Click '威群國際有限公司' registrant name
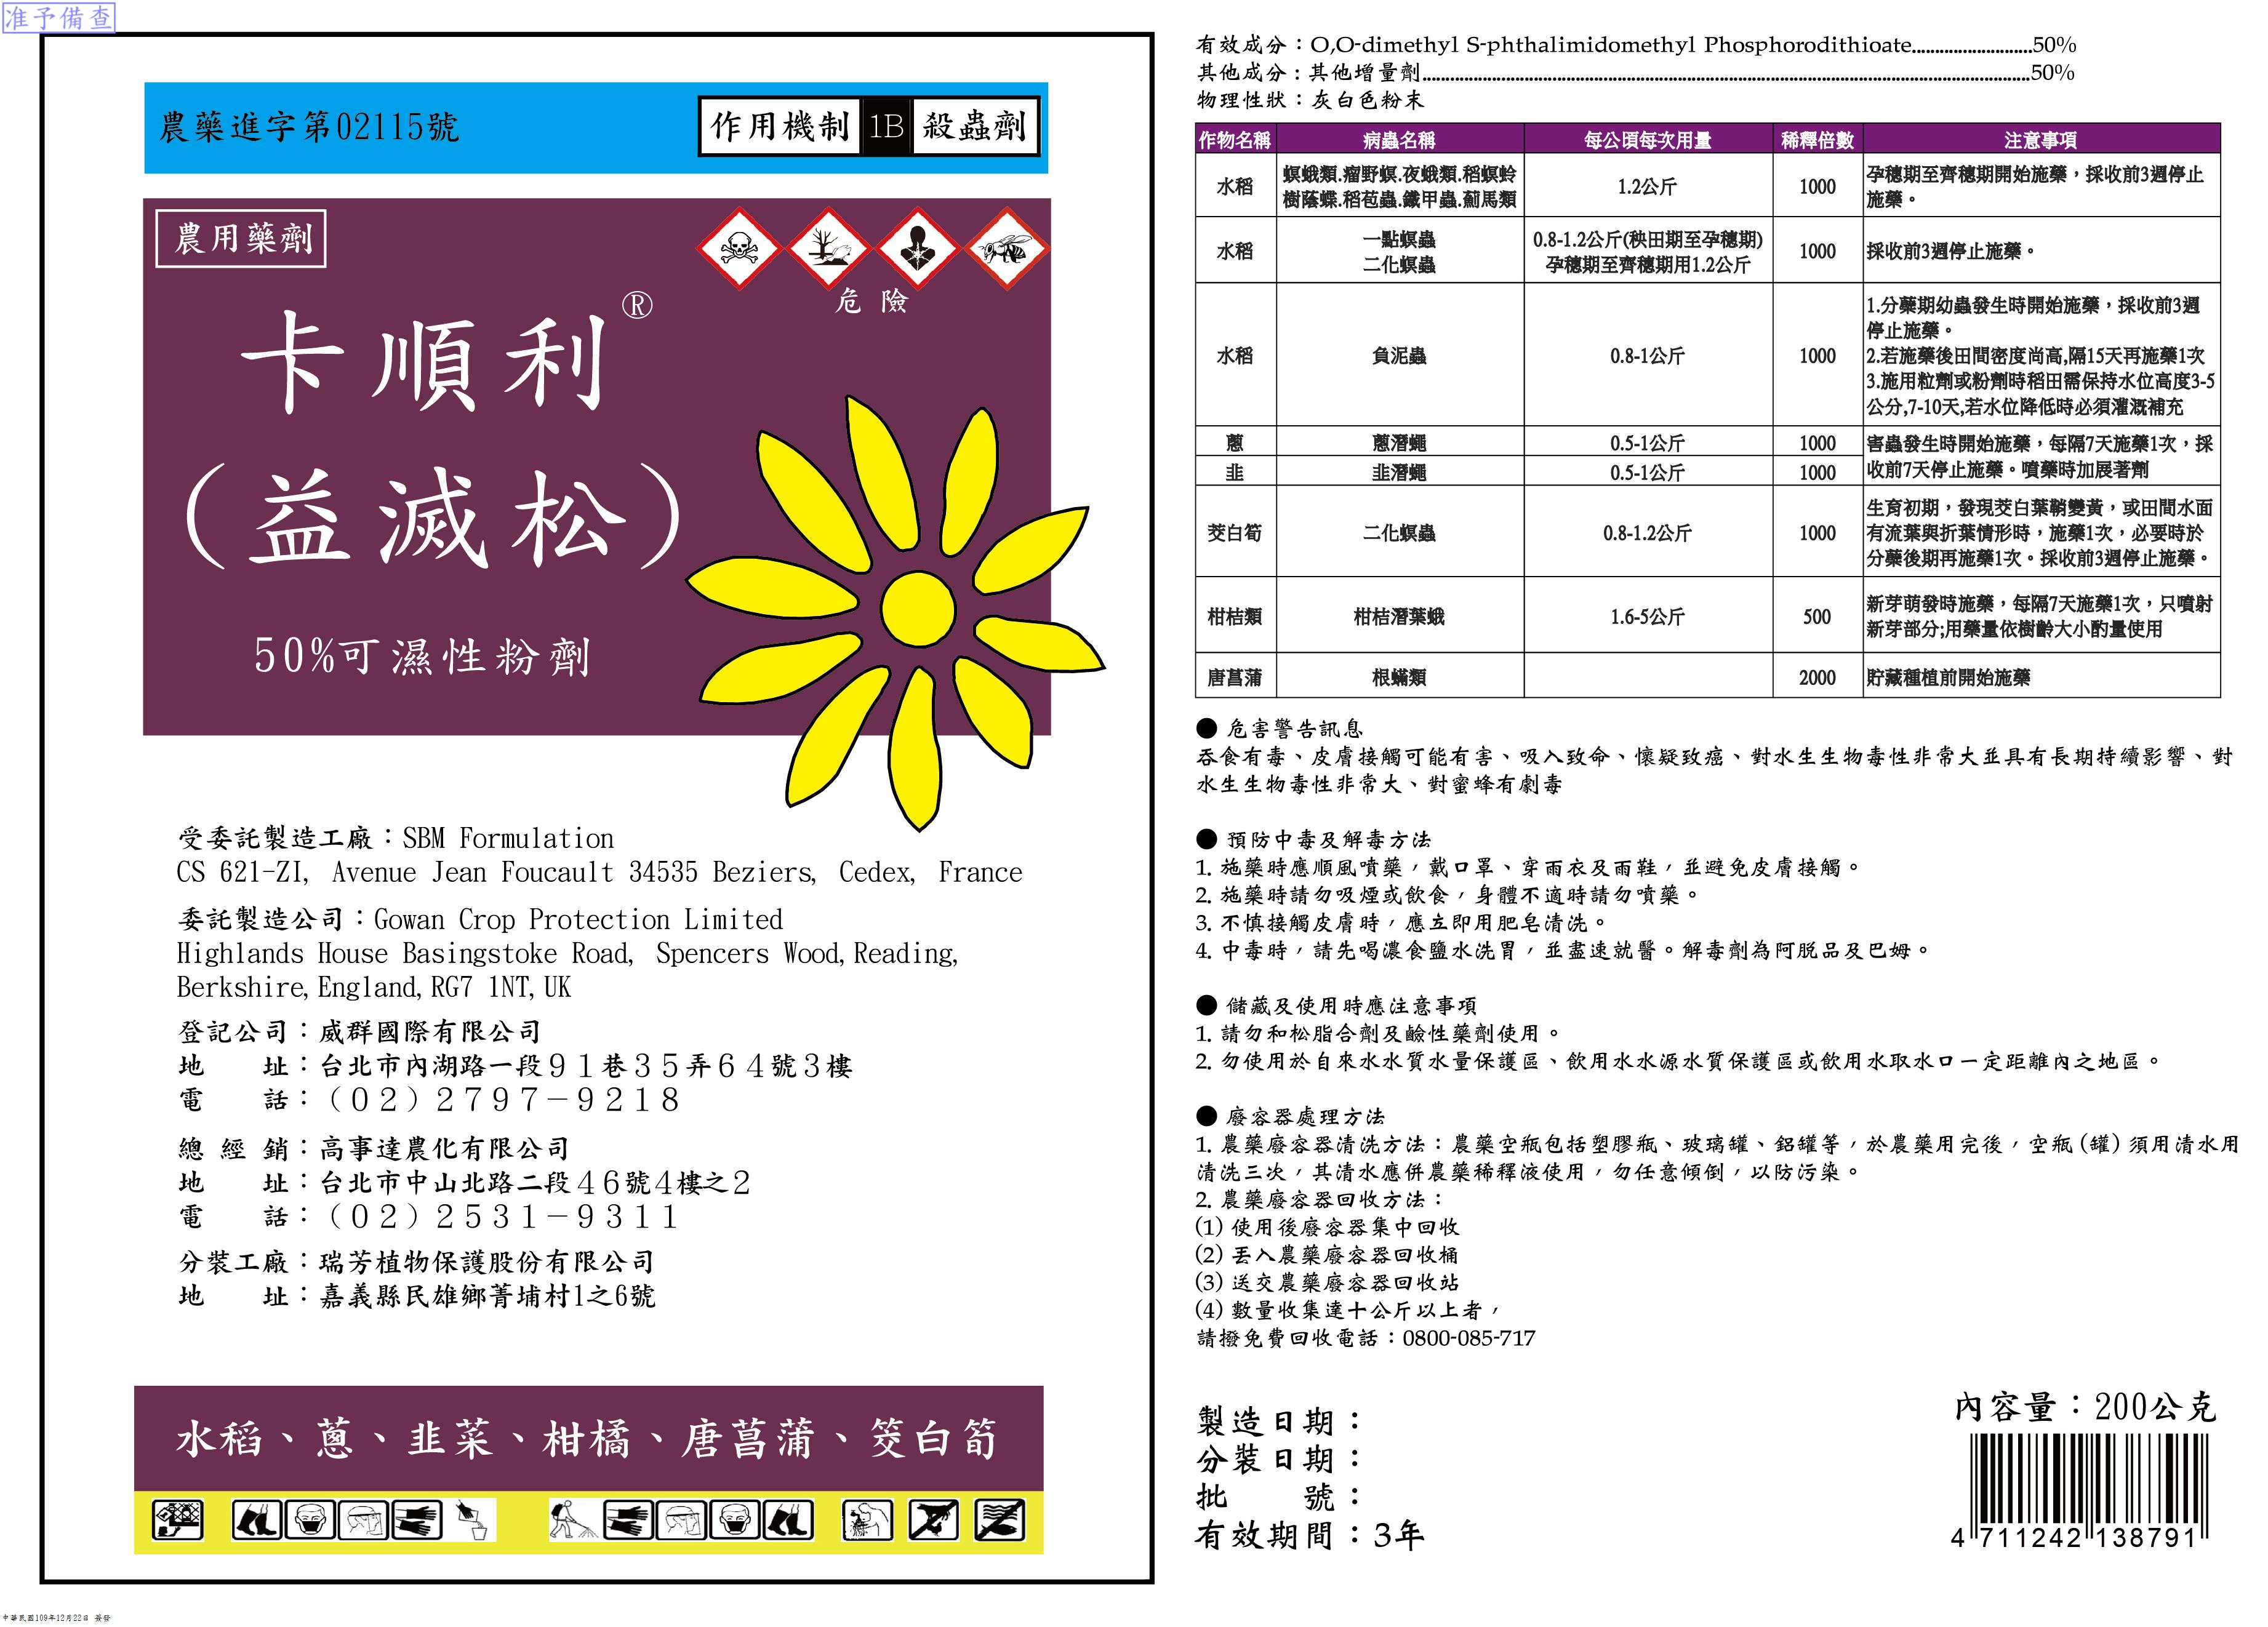Viewport: 2268px width, 1627px height. (430, 1031)
